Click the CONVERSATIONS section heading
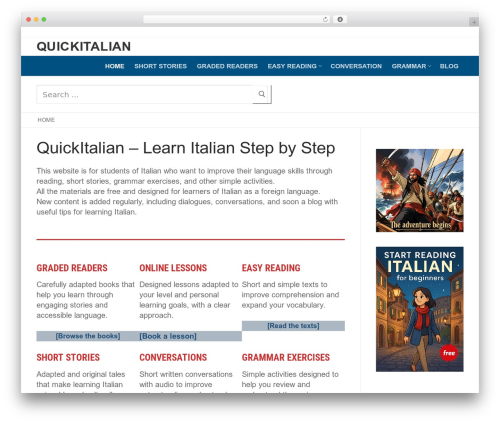Viewport: 500px width, 423px height. click(173, 357)
